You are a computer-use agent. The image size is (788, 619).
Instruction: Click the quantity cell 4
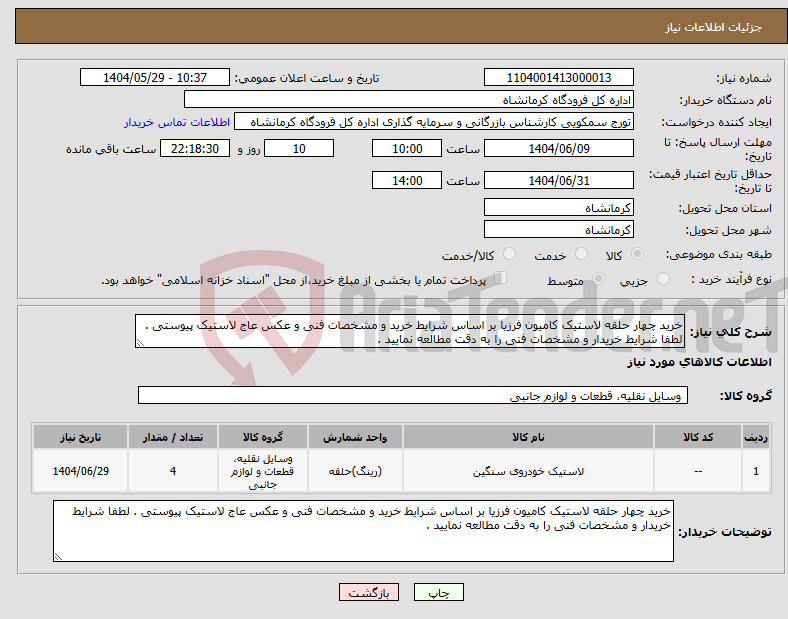coord(173,471)
